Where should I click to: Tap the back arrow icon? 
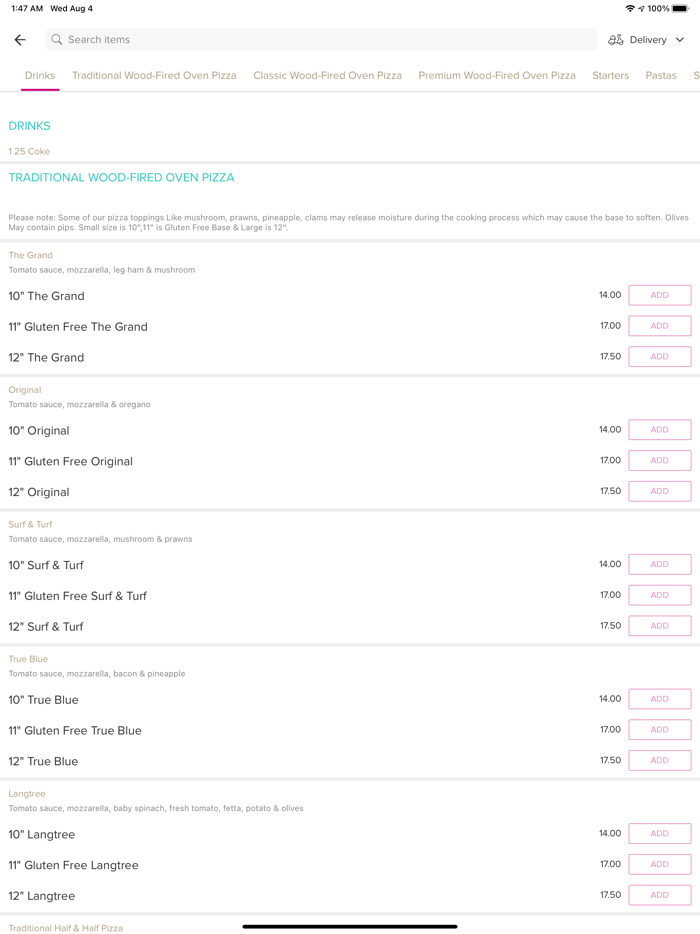point(20,40)
